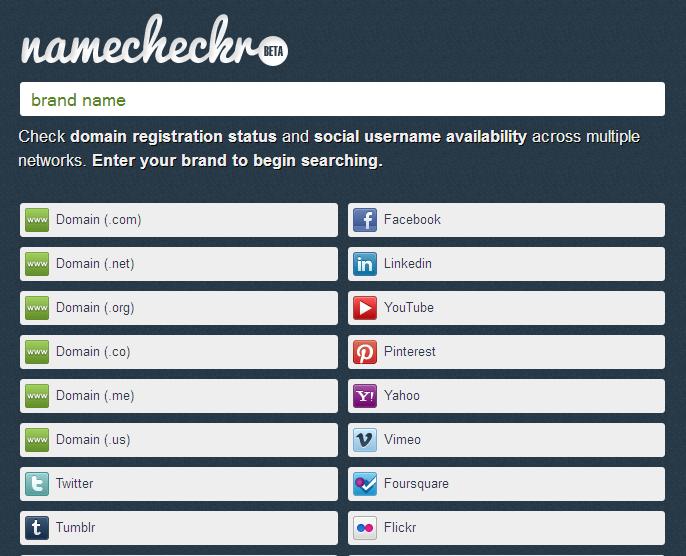Click the YouTube play icon

point(365,308)
